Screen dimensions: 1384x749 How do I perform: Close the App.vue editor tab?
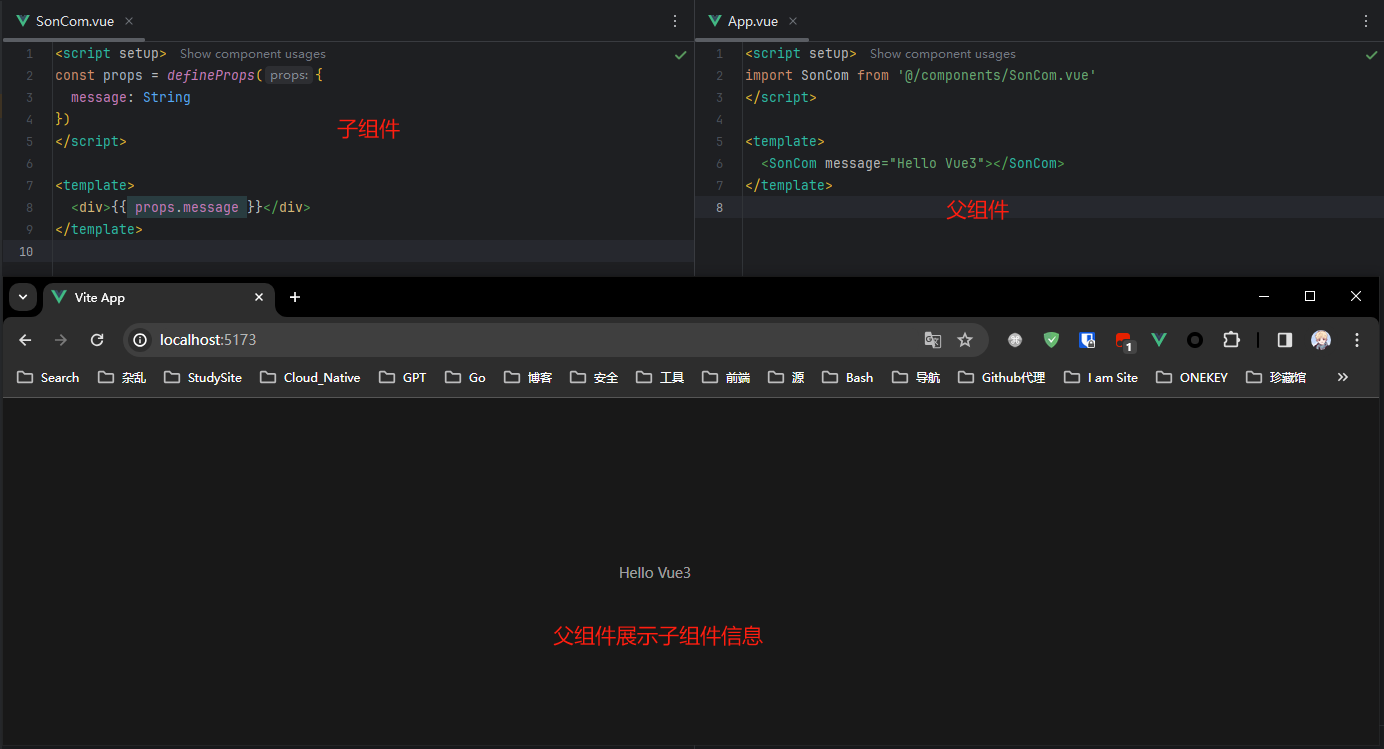[x=793, y=21]
